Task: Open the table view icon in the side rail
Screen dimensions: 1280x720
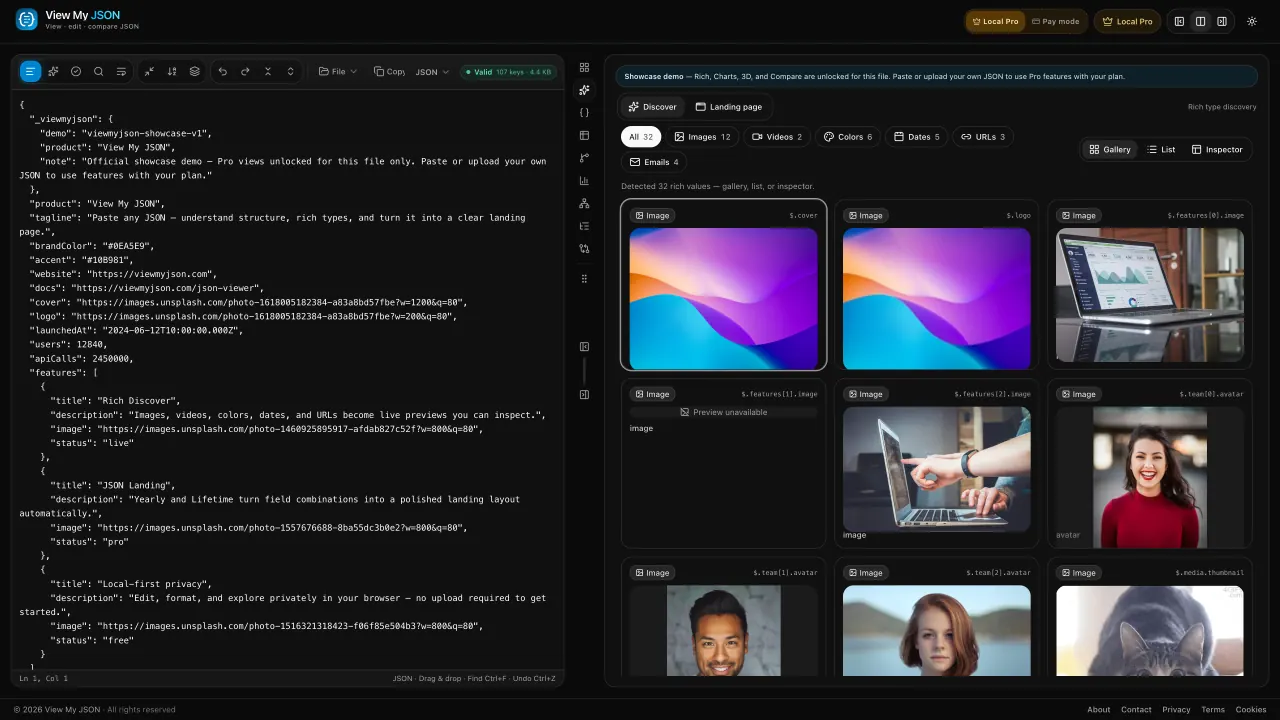Action: (584, 135)
